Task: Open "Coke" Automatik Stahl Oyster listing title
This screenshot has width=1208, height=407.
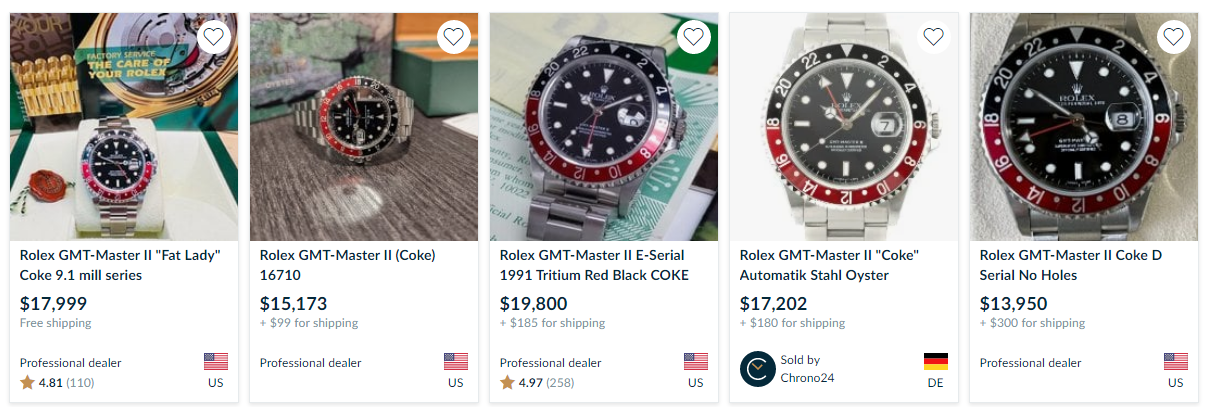Action: point(829,265)
